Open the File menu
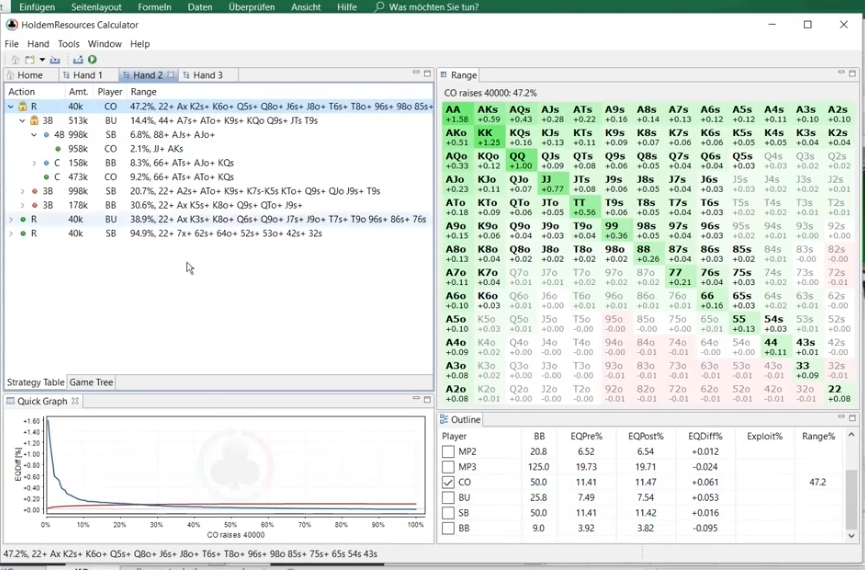Viewport: 865px width, 570px height. coord(12,44)
